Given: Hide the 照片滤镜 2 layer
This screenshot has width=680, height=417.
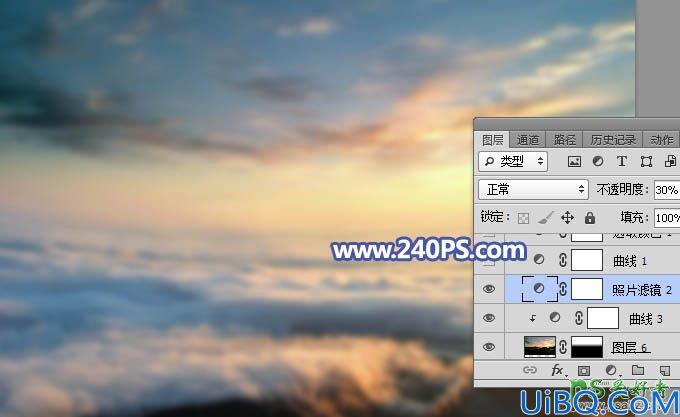Looking at the screenshot, I should [489, 289].
